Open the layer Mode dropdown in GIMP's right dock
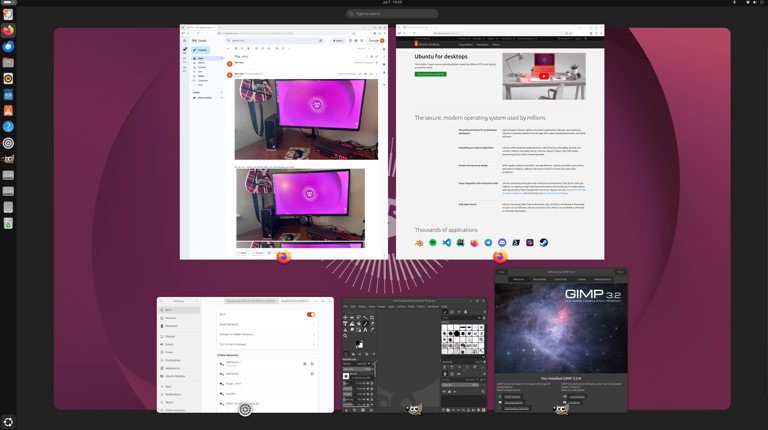768x430 pixels. tap(459, 380)
